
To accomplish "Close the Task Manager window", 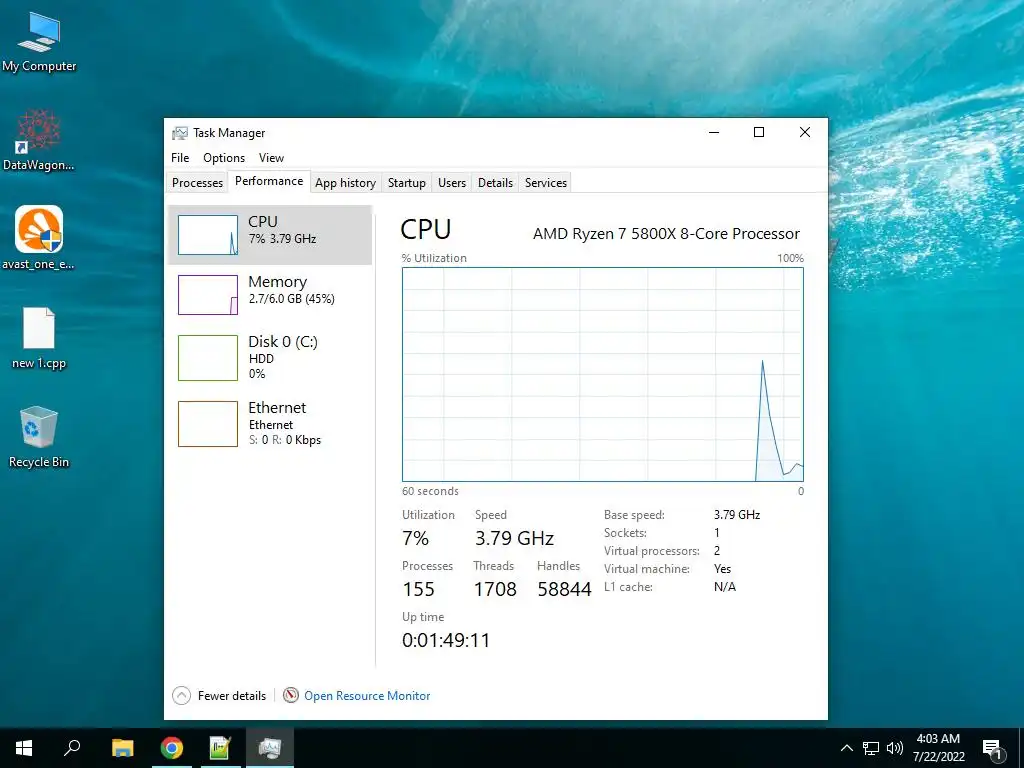I will (x=805, y=133).
